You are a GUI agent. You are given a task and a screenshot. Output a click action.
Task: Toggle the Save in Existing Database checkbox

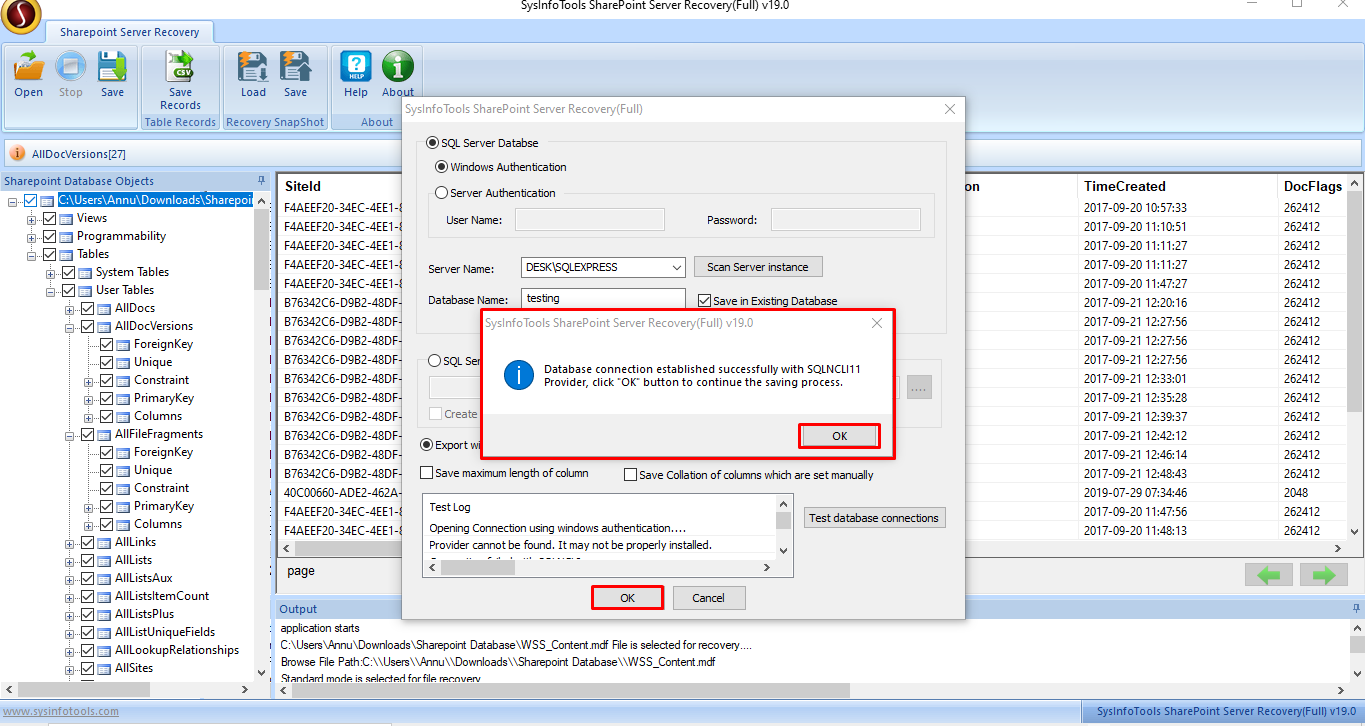[x=705, y=300]
